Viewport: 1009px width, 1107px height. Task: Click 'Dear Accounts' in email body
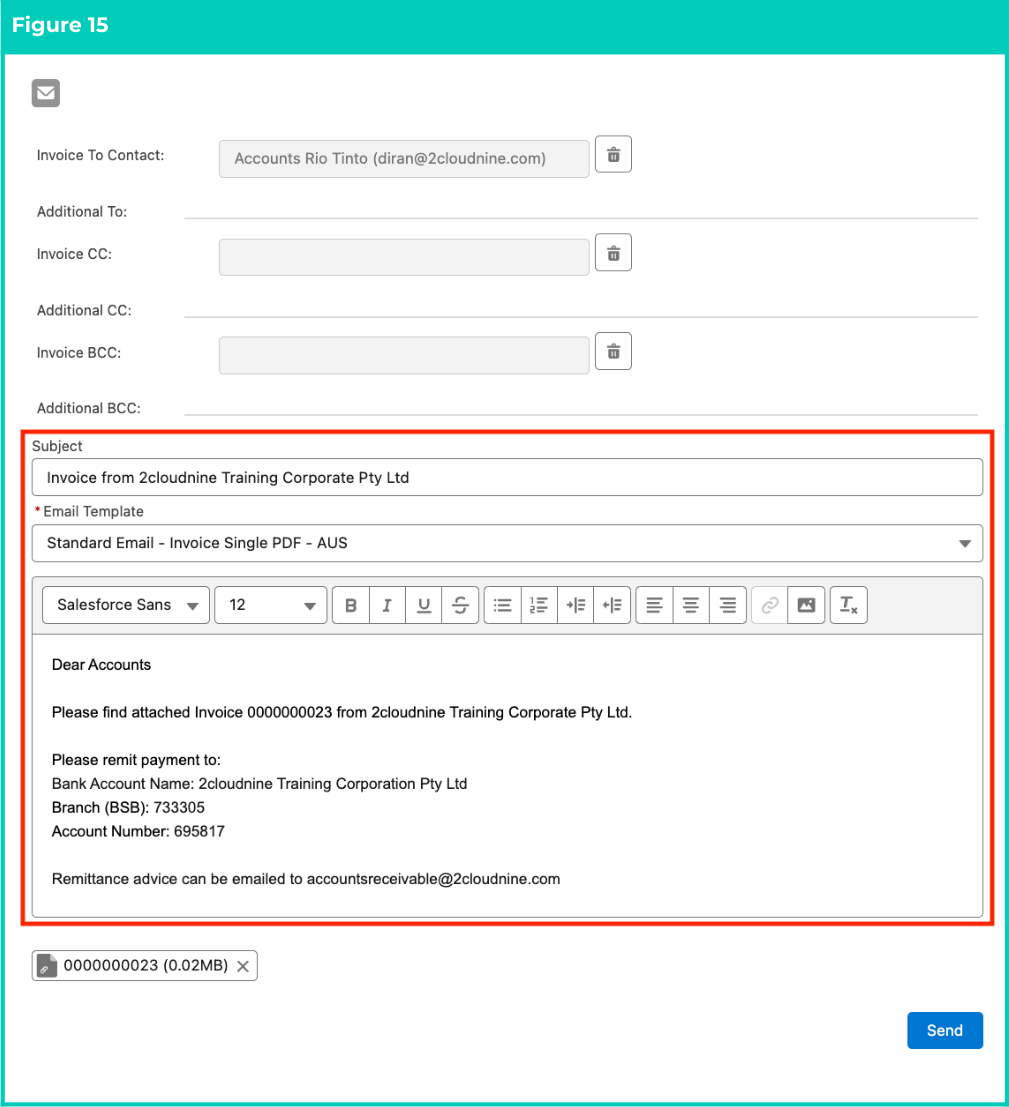[101, 665]
